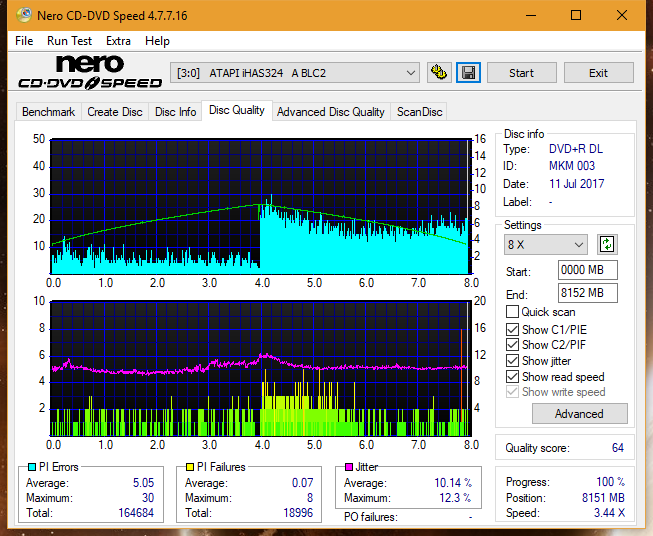
Task: Click the refresh speed settings icon
Action: 607,244
